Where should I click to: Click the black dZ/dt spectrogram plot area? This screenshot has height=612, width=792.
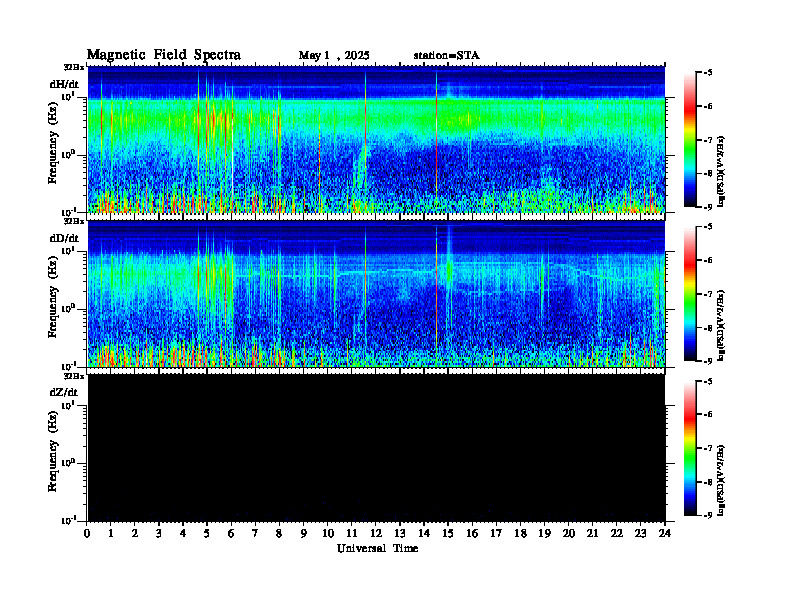[x=376, y=447]
